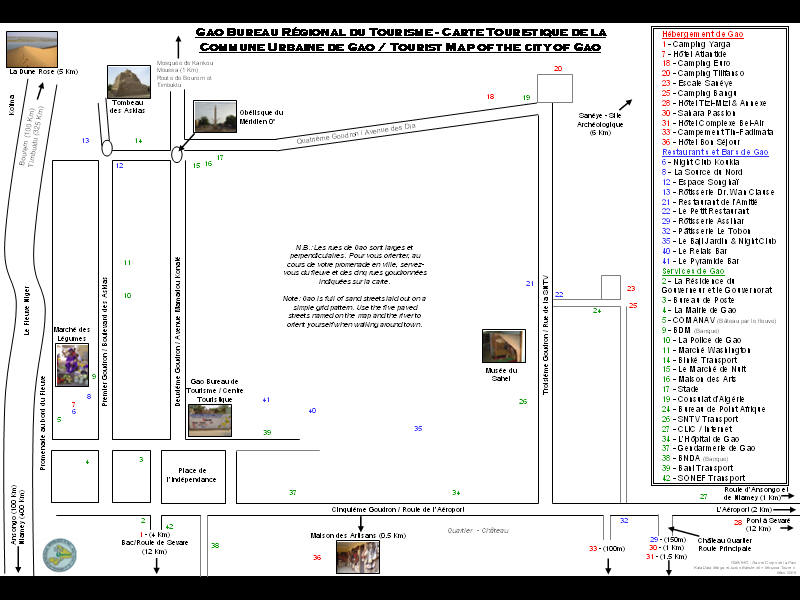Select the 'Sanèye - Site Archéologique (6 Km)' label

click(600, 124)
